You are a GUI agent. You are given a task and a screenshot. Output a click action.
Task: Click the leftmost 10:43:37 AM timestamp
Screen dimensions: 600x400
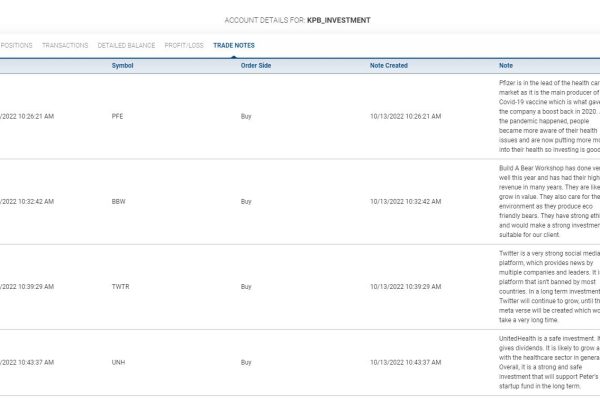(x=27, y=362)
